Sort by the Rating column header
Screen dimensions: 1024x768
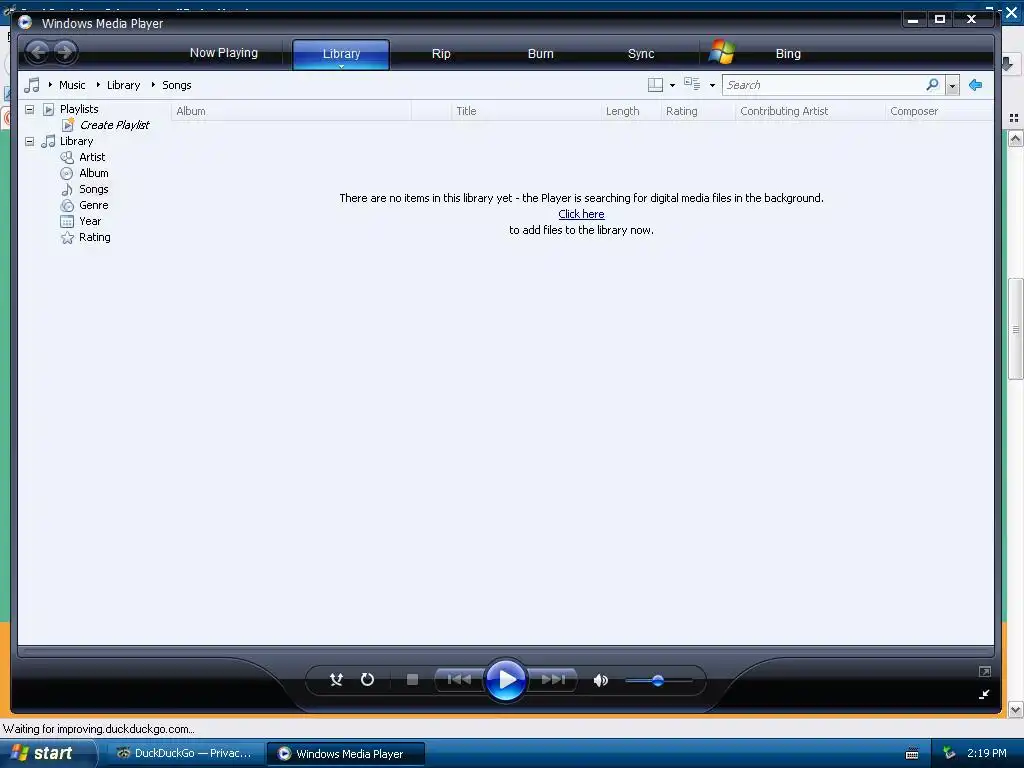(x=698, y=111)
